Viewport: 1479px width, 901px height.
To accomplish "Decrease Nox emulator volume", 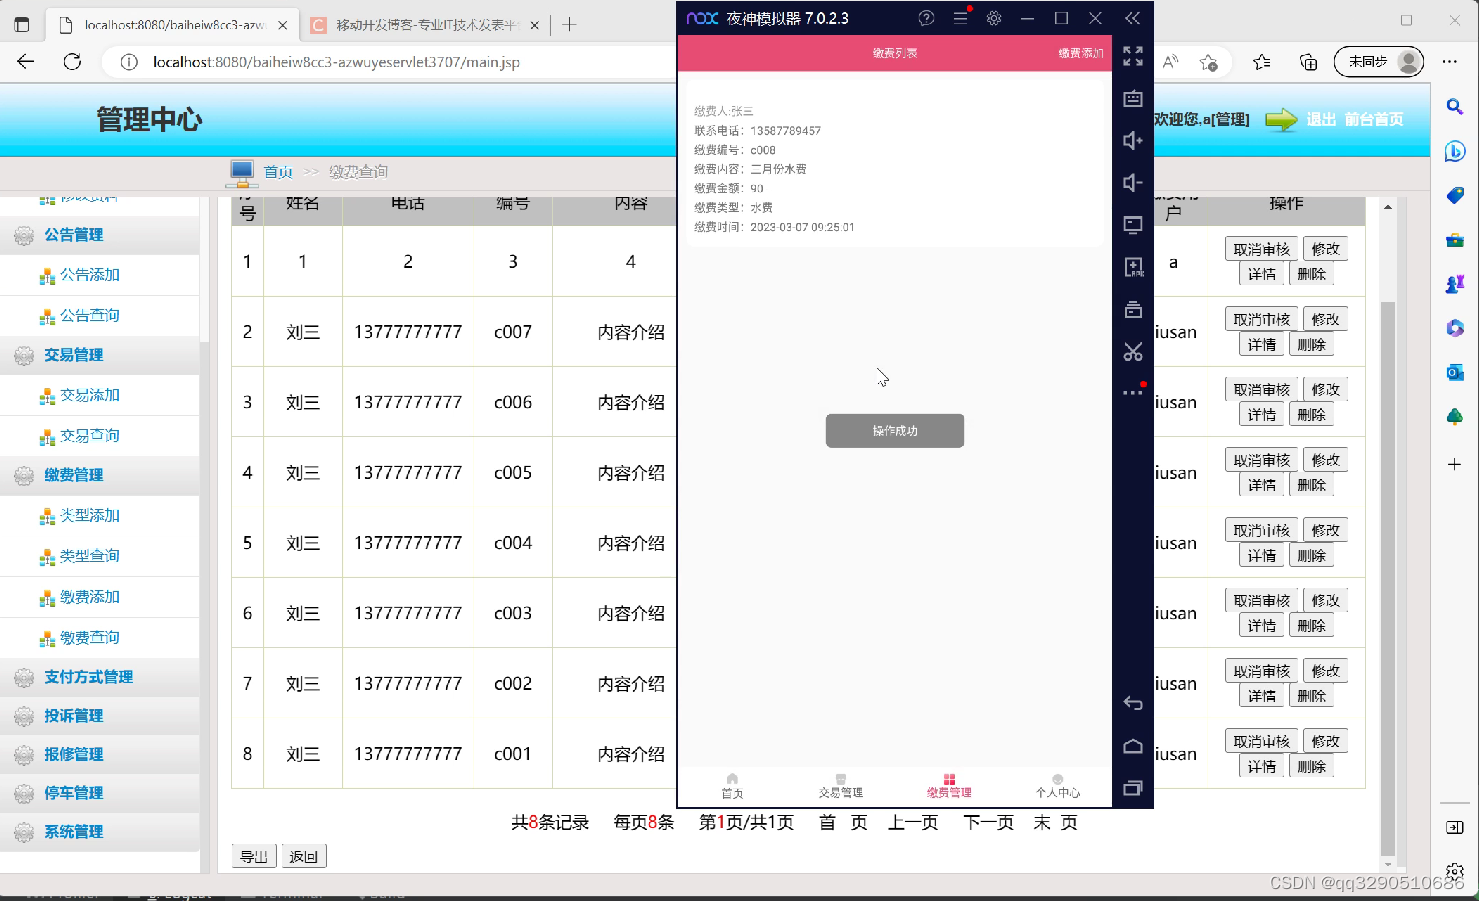I will [x=1132, y=182].
